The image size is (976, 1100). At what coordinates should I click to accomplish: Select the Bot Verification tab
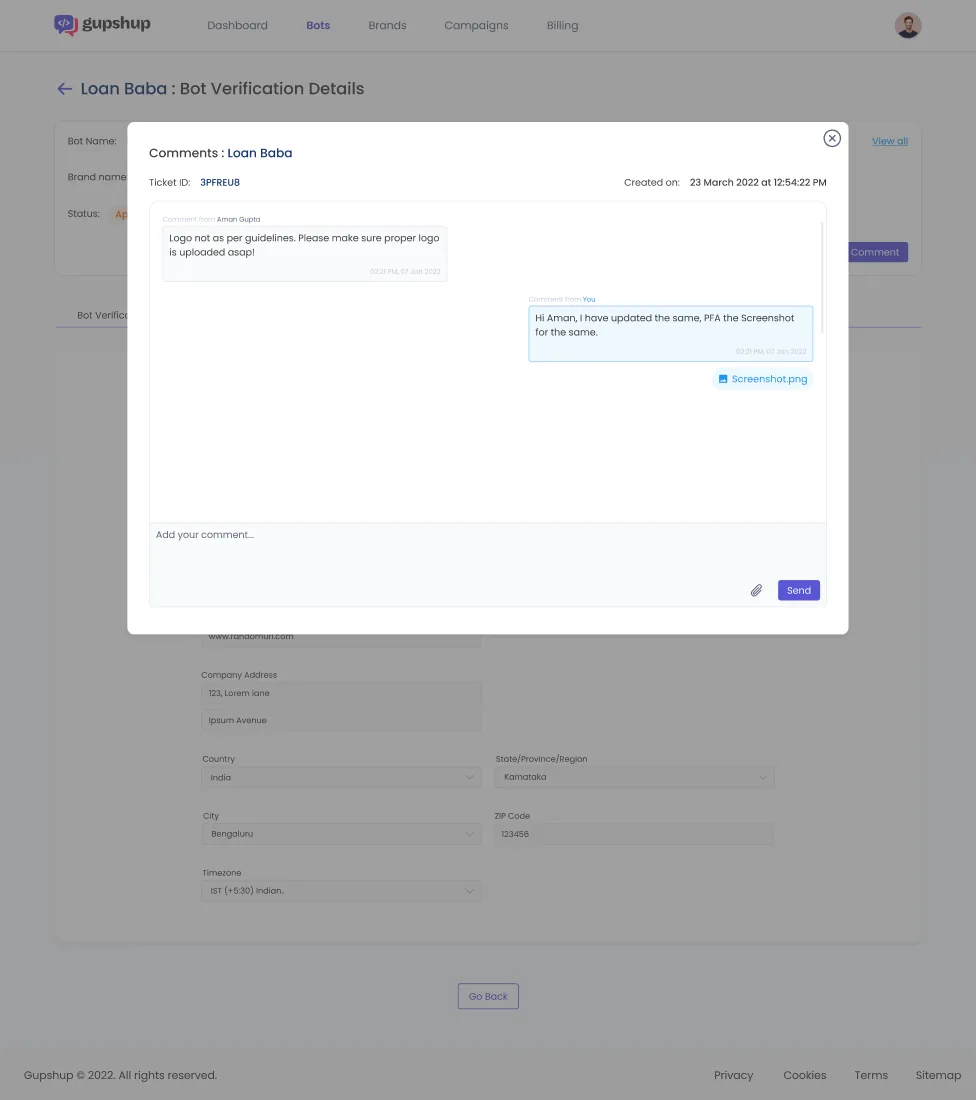[102, 315]
